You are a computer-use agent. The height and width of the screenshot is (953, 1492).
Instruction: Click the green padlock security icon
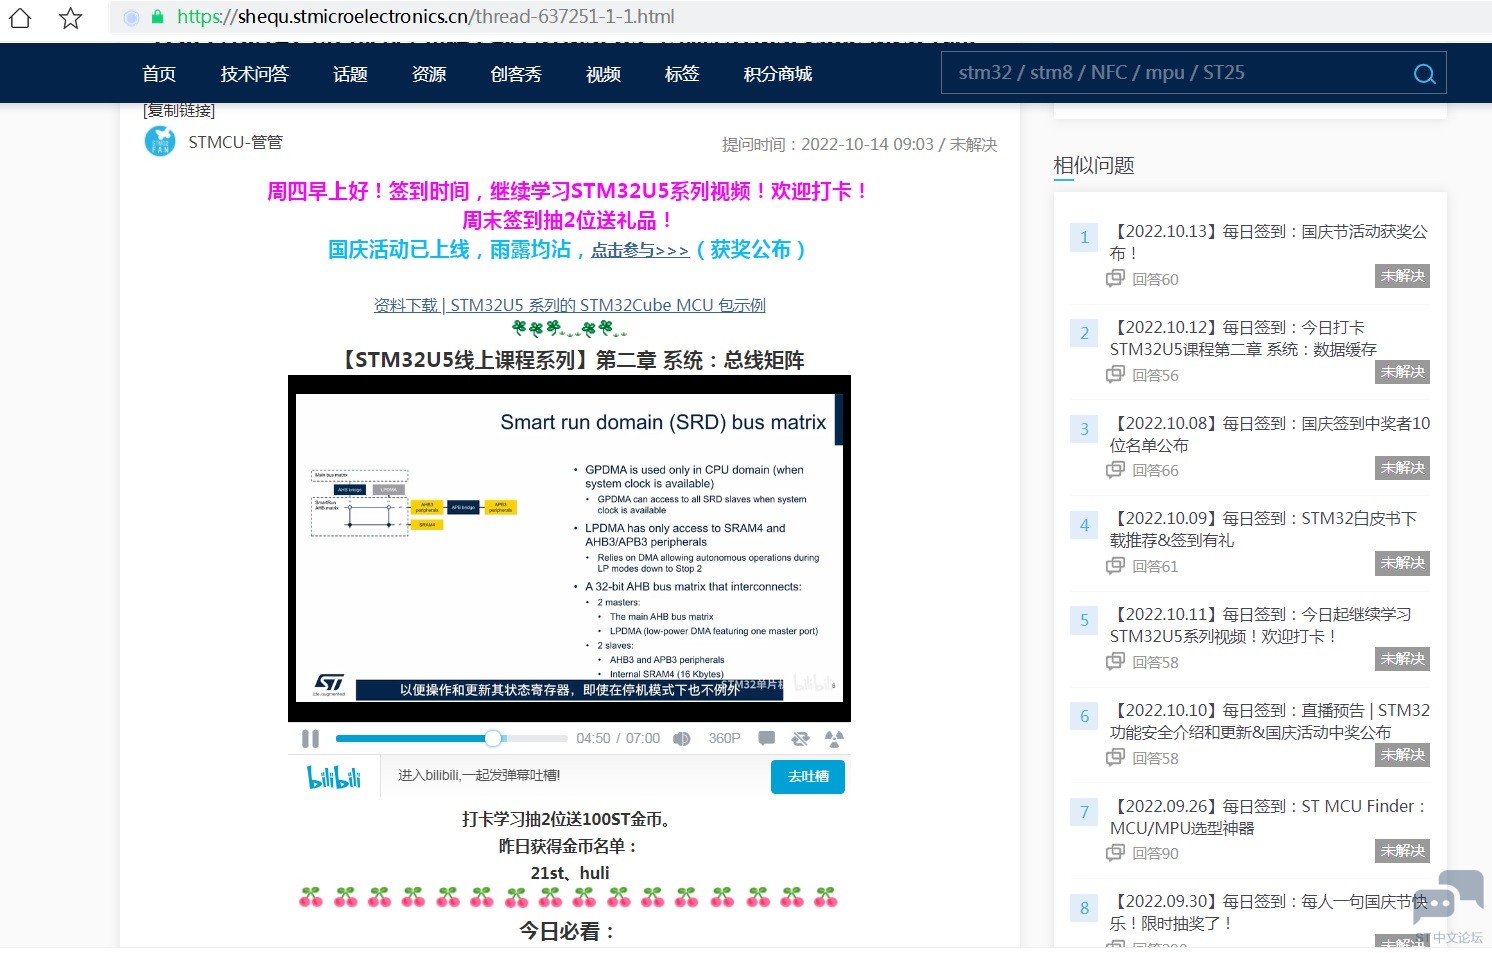point(157,17)
